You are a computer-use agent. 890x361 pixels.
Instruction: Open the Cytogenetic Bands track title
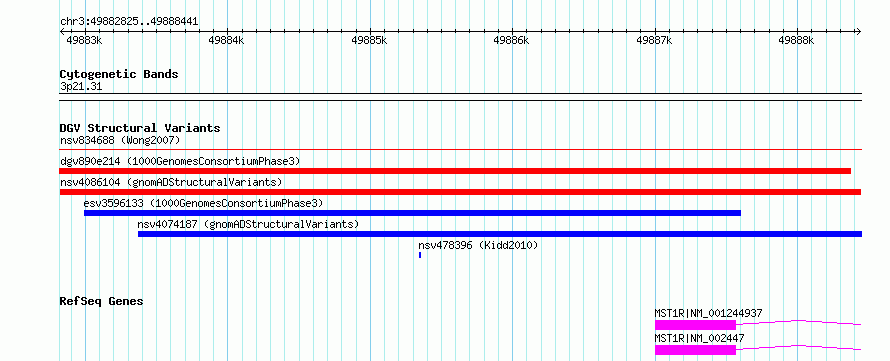pos(119,74)
